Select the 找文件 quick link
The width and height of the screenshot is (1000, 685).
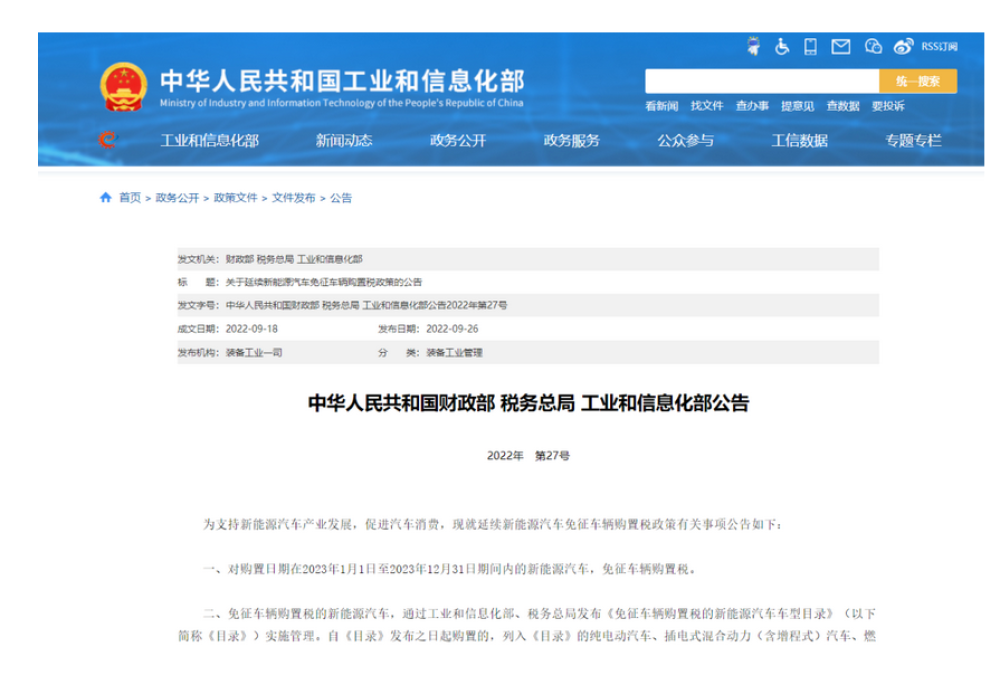tap(707, 106)
